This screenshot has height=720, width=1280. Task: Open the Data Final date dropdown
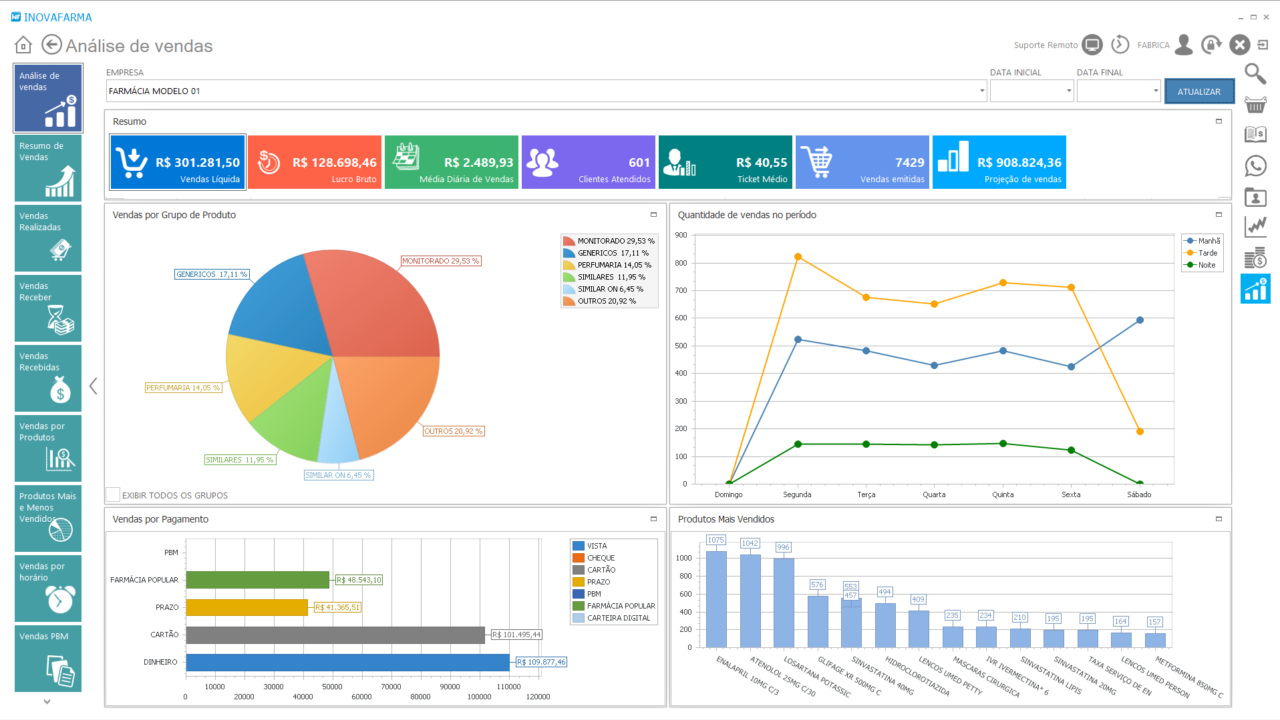[x=1155, y=91]
